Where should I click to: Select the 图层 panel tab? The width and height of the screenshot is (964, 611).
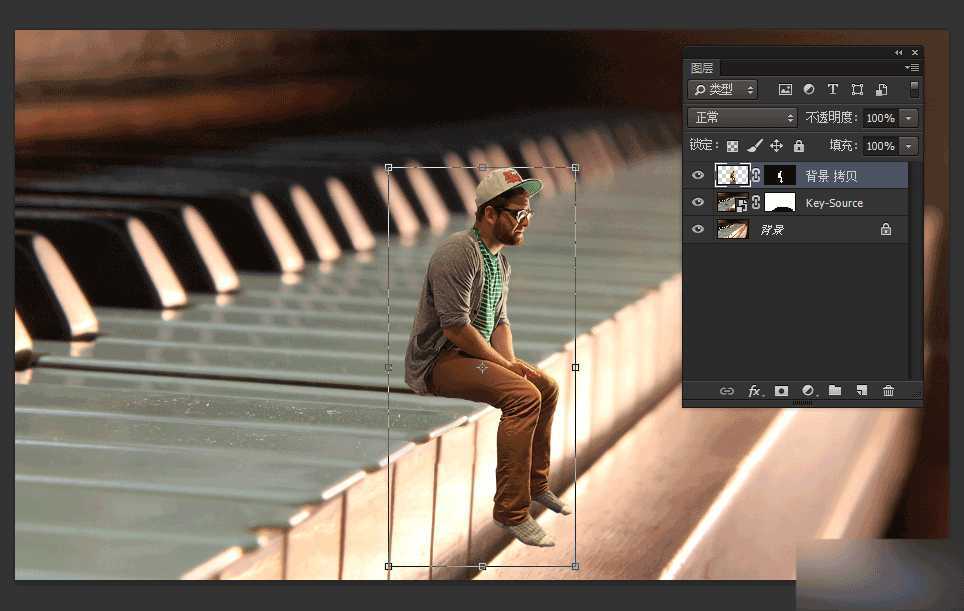(703, 68)
